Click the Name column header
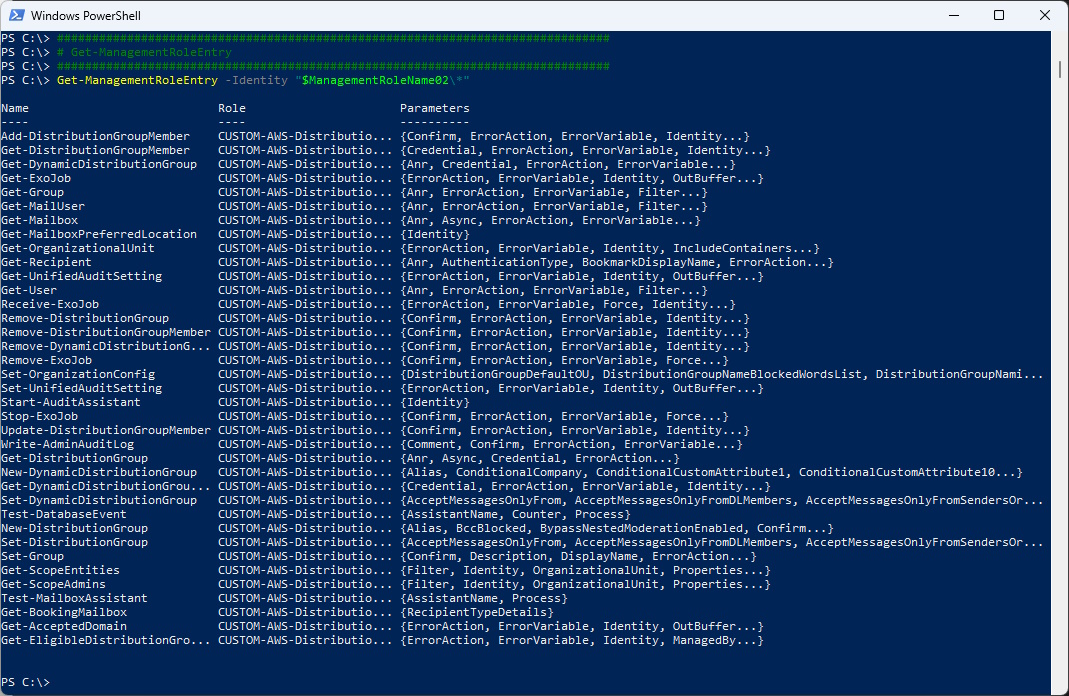The width and height of the screenshot is (1069, 696). (15, 108)
